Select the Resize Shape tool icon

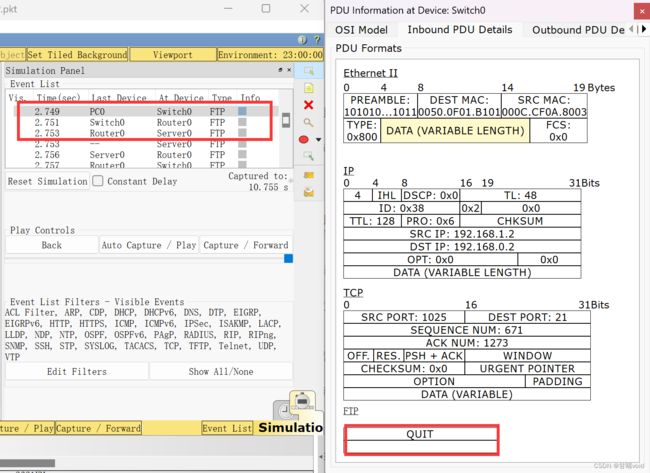click(x=308, y=156)
